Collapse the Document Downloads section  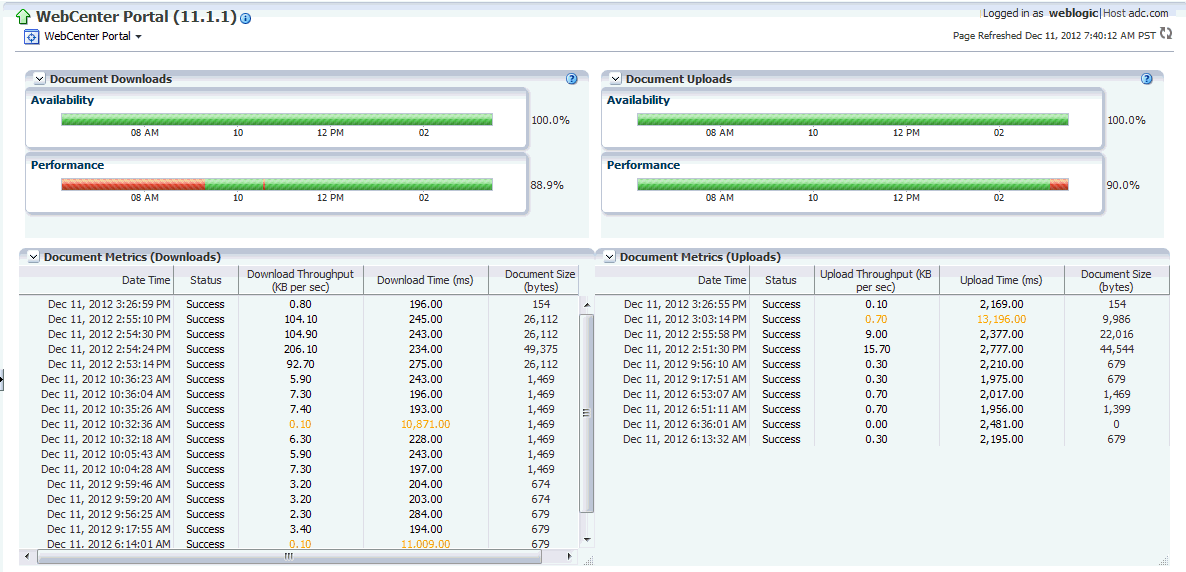(x=39, y=79)
